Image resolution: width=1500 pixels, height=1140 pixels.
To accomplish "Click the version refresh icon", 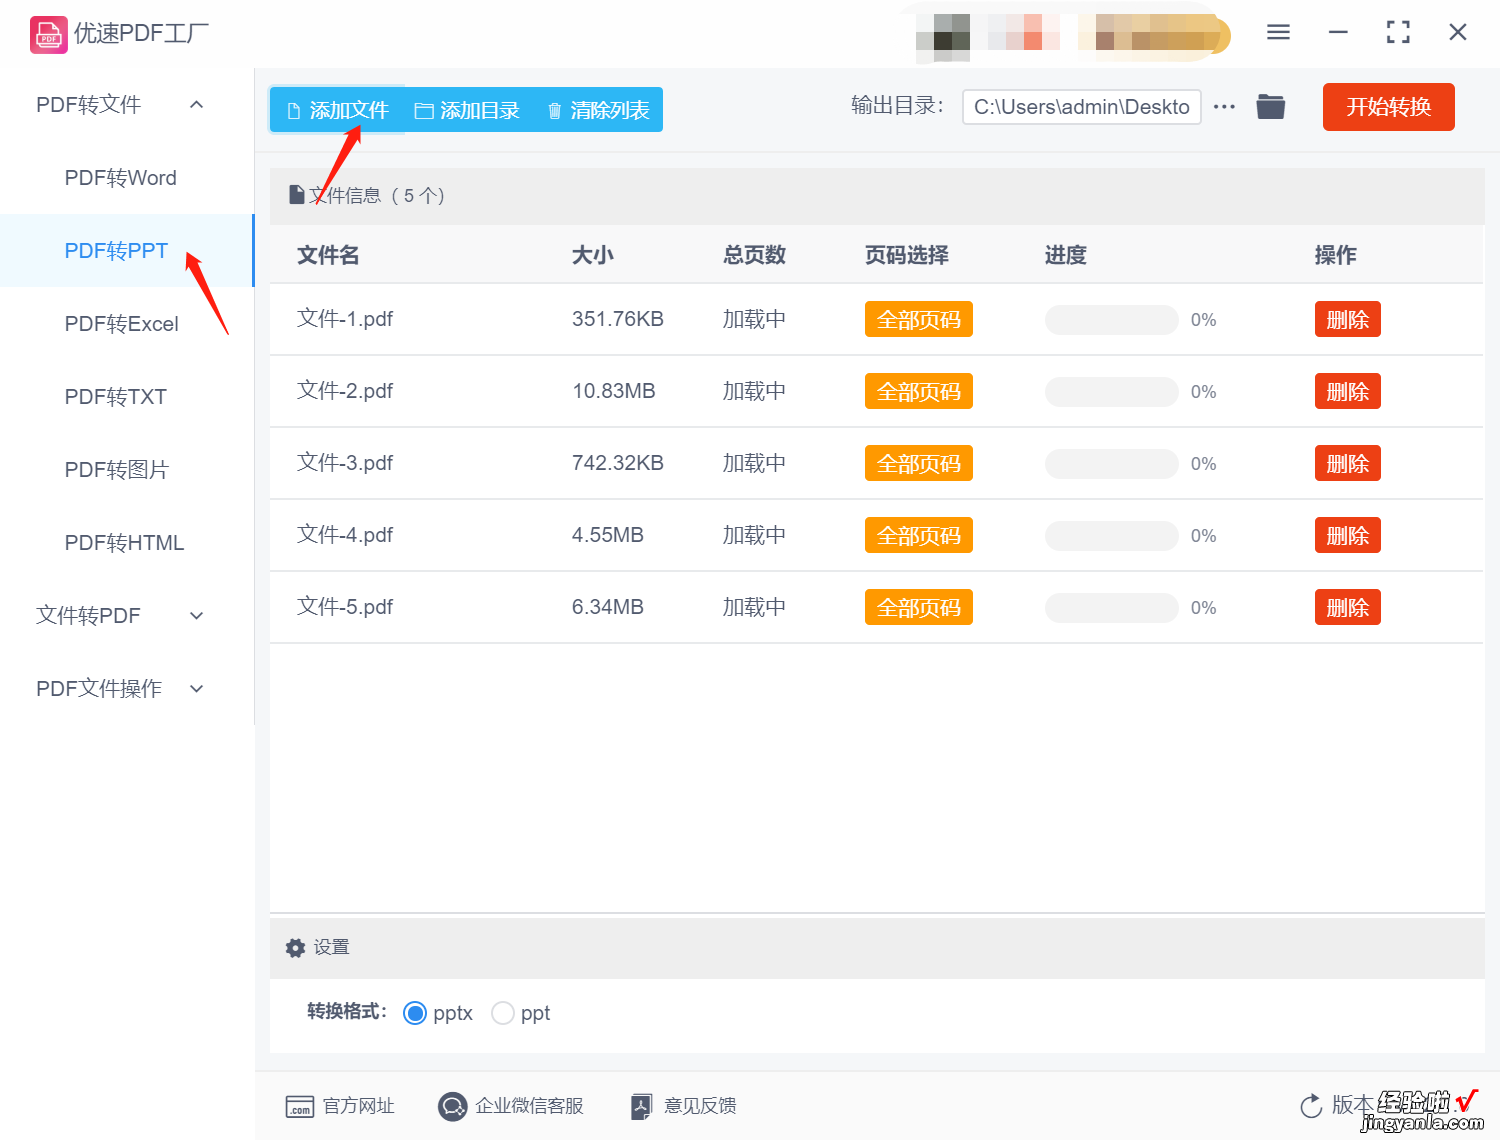I will click(x=1311, y=1106).
